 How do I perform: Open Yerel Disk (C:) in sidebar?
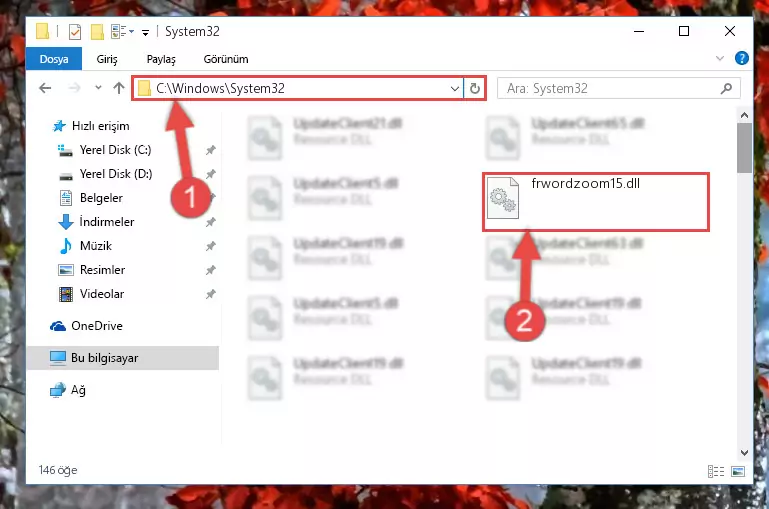115,150
